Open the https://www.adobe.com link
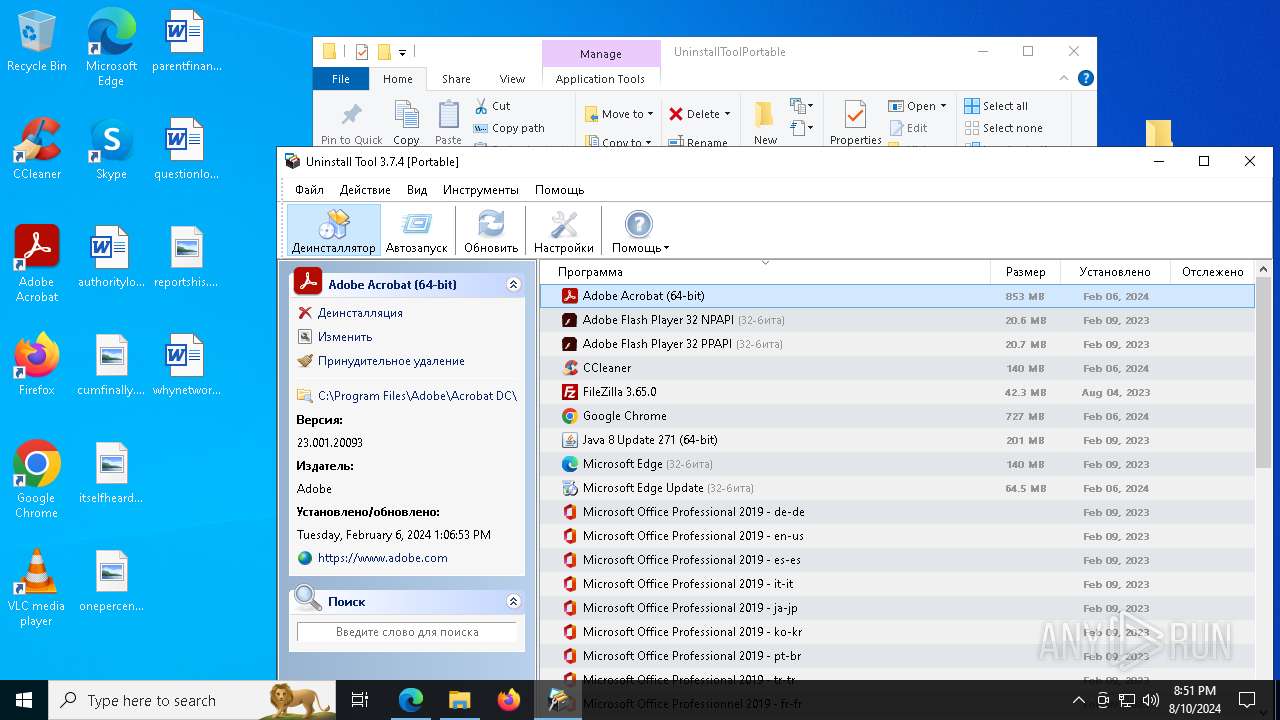The height and width of the screenshot is (720, 1280). (x=383, y=558)
